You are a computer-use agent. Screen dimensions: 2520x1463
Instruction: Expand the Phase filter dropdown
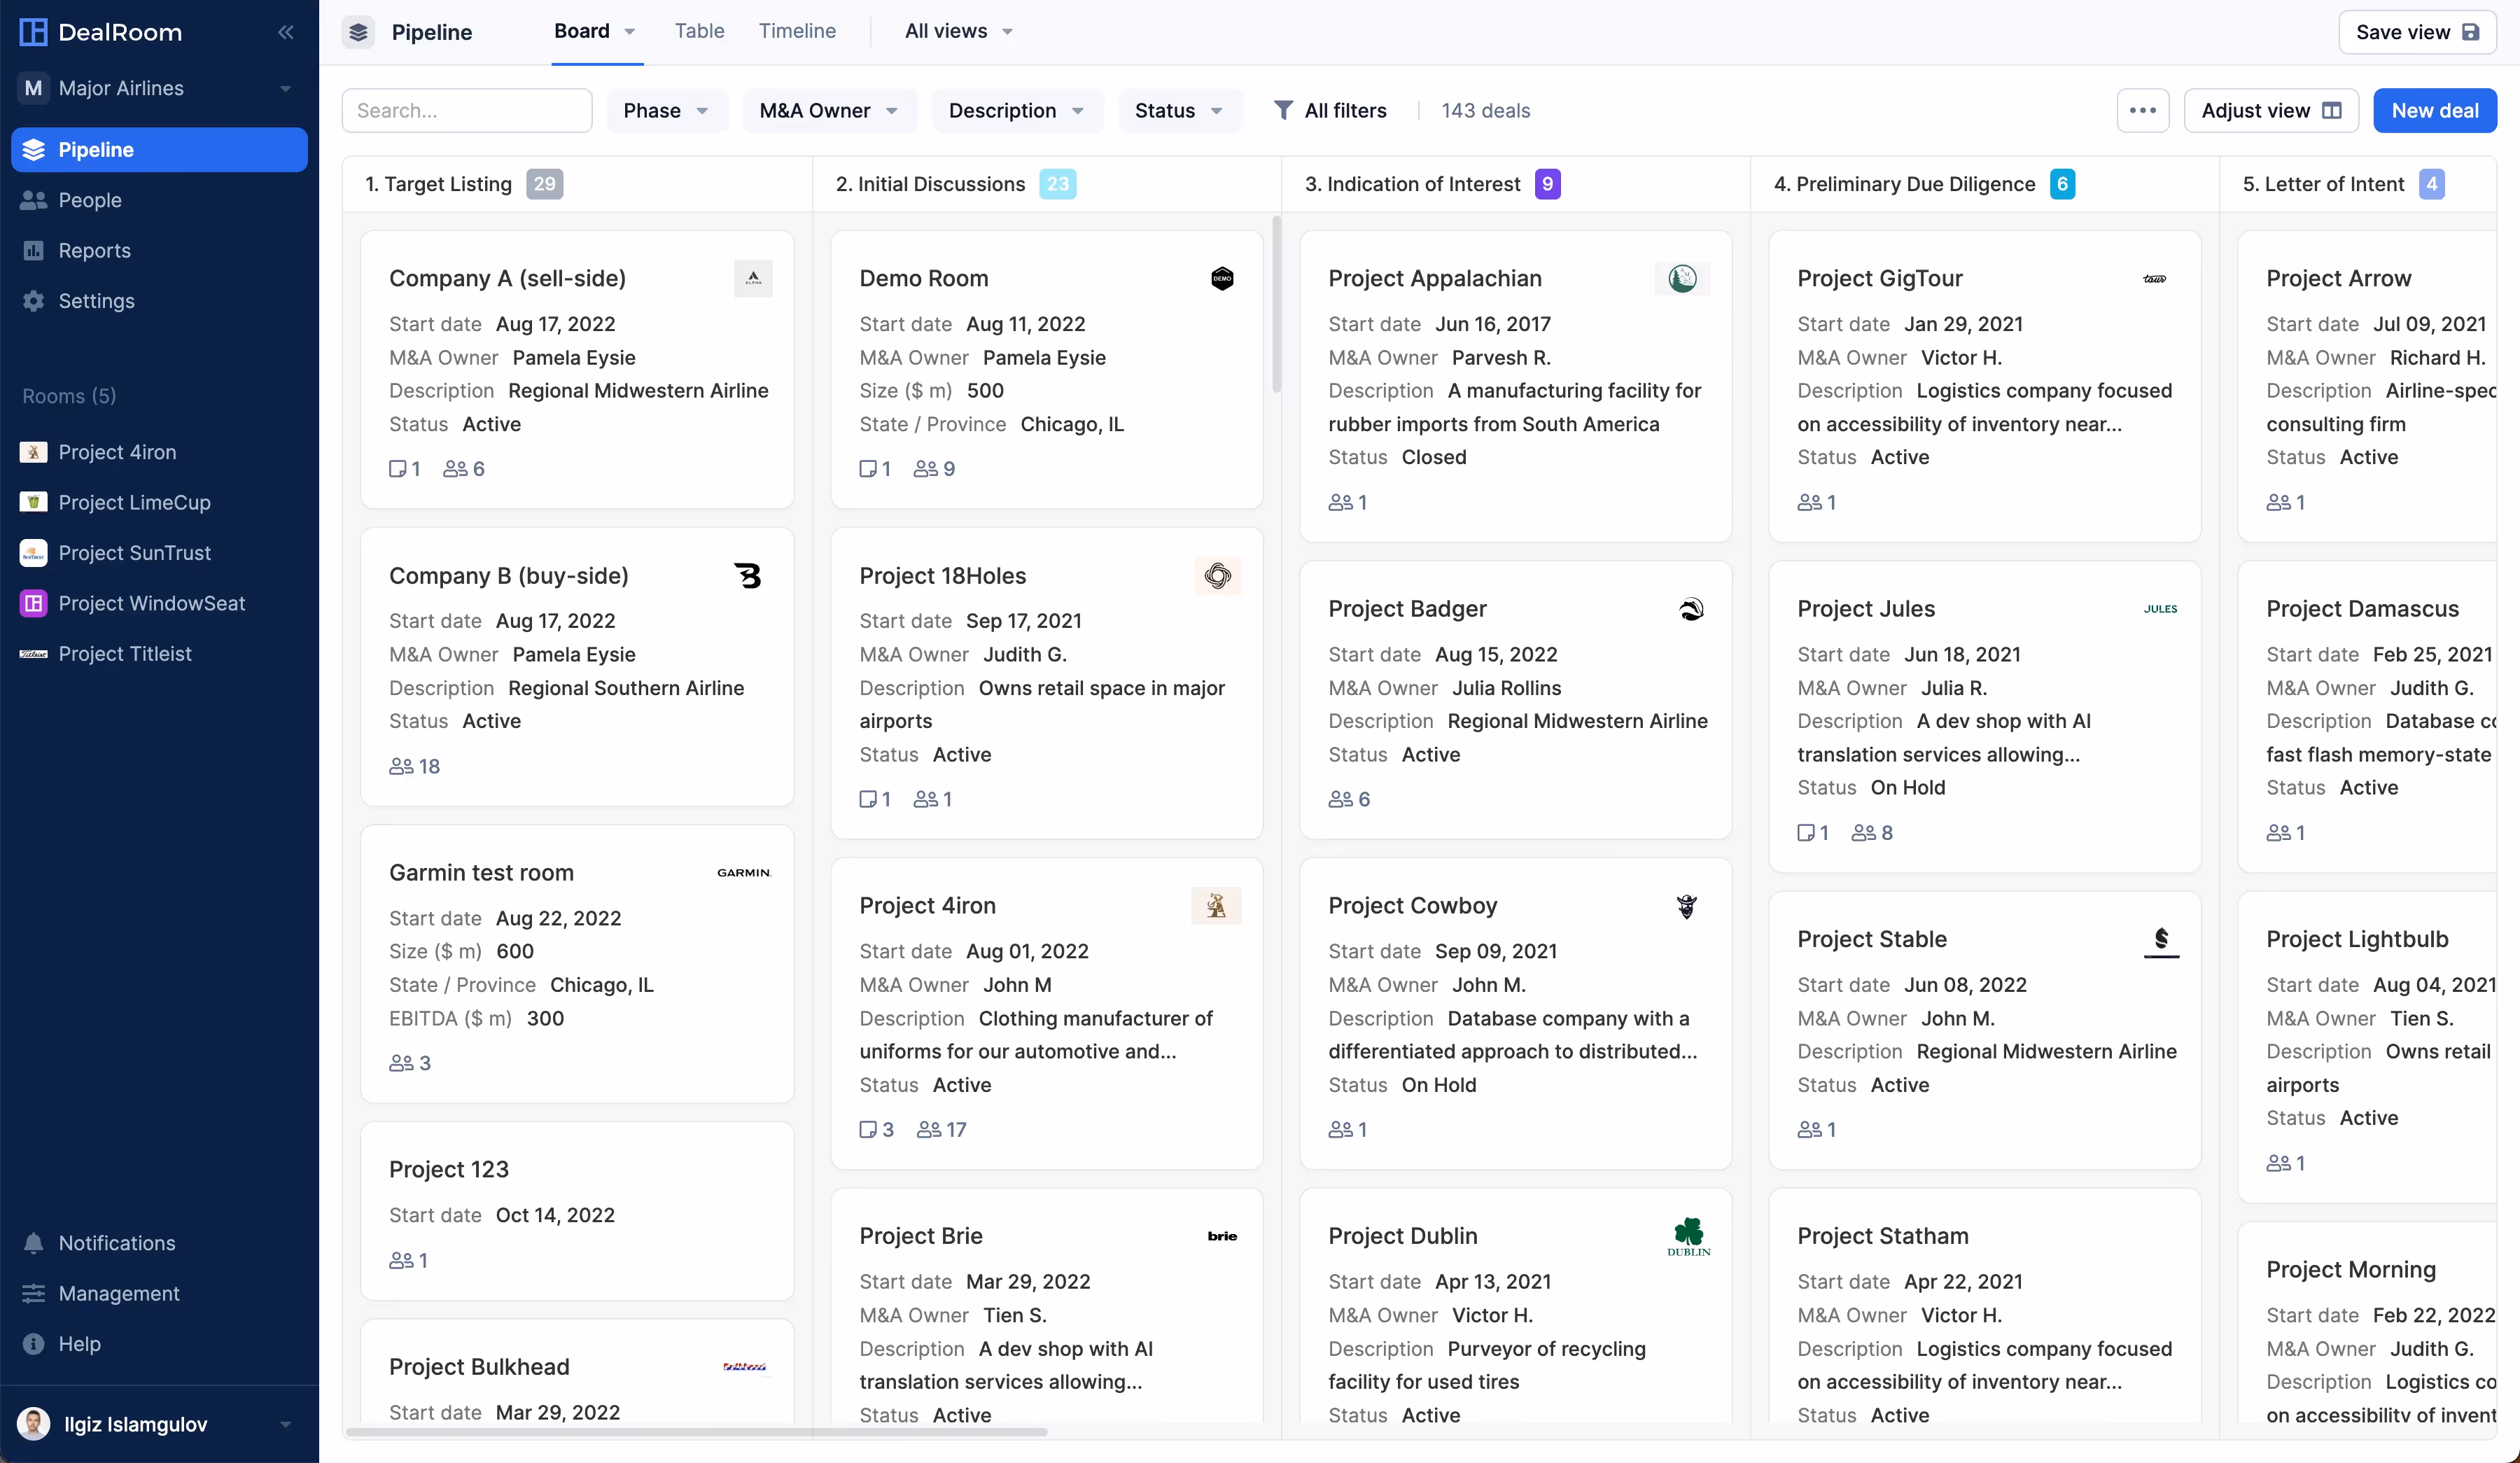coord(665,110)
